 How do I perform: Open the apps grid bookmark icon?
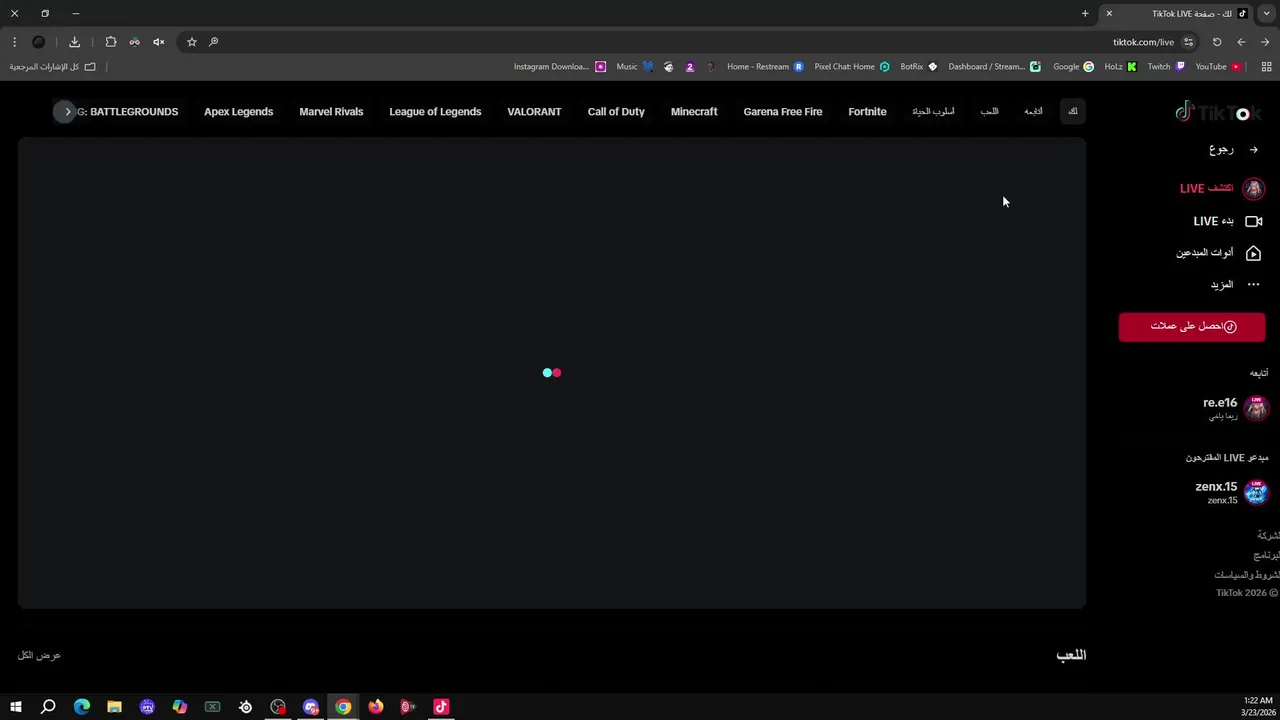[1266, 67]
